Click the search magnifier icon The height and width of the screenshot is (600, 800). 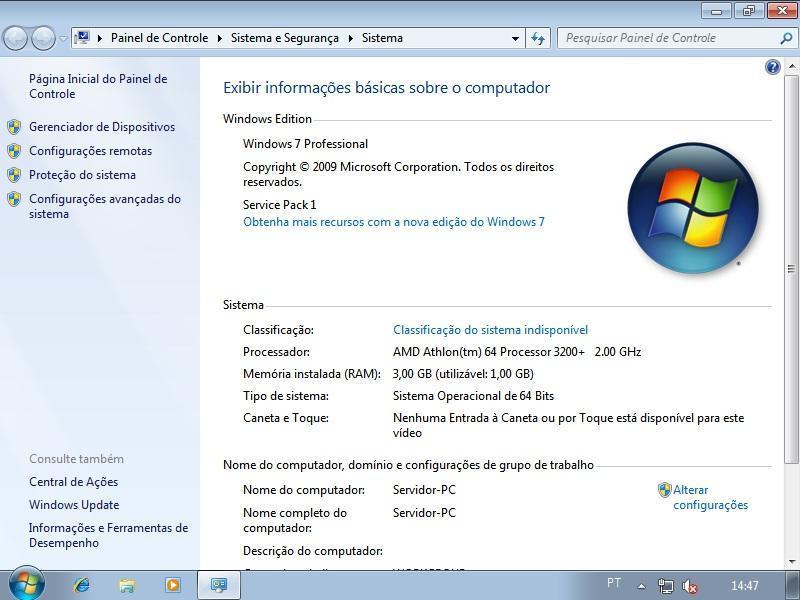[786, 38]
